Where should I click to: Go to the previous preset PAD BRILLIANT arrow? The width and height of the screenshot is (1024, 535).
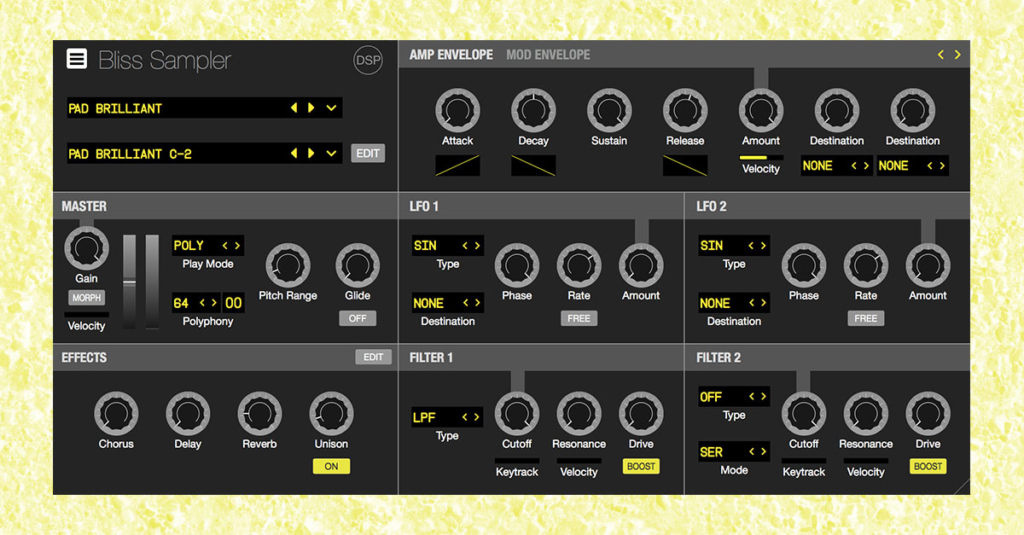pyautogui.click(x=294, y=108)
